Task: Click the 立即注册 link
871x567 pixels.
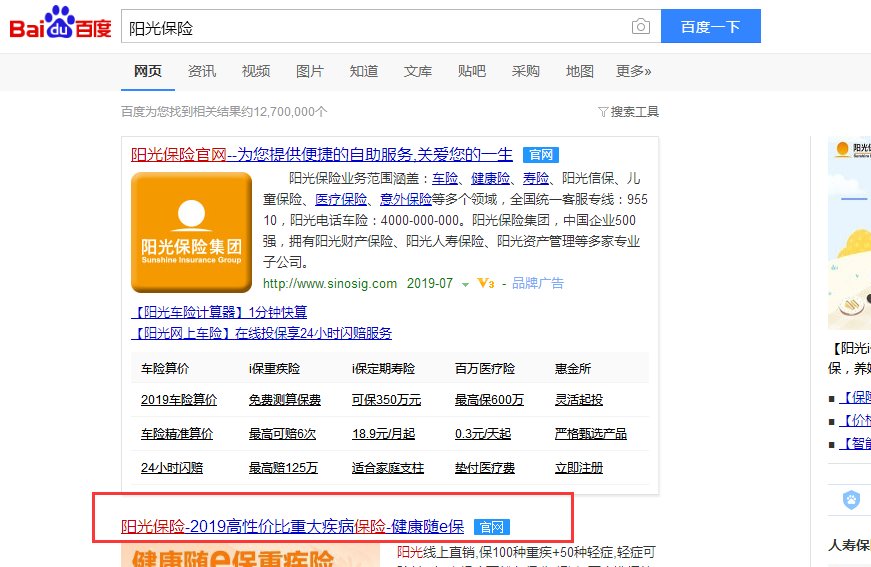Action: pos(579,468)
